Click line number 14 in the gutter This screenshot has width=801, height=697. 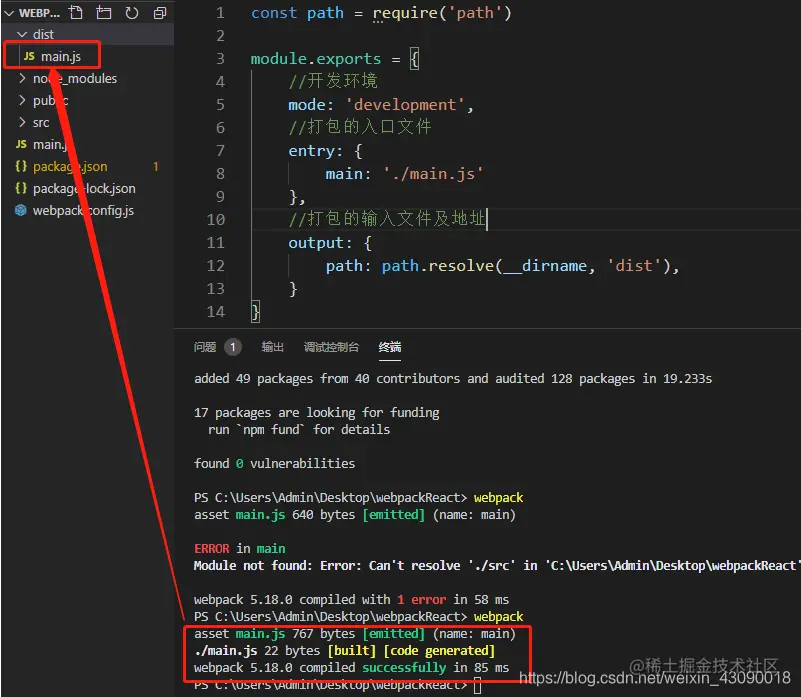click(216, 312)
